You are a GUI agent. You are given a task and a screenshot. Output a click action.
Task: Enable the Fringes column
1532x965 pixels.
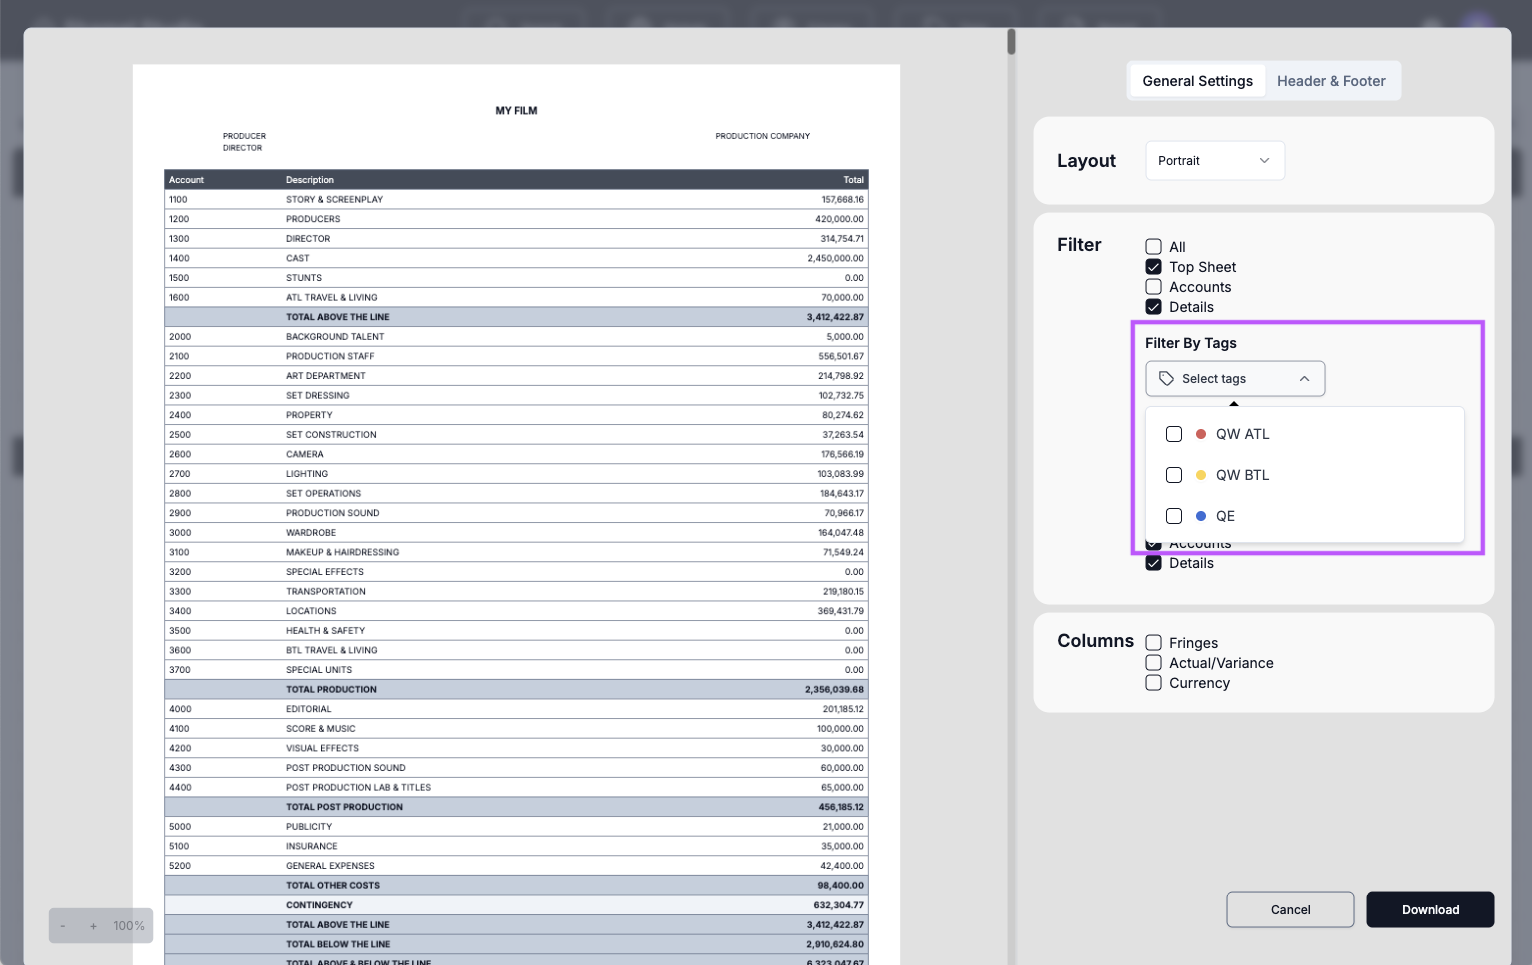[1153, 643]
